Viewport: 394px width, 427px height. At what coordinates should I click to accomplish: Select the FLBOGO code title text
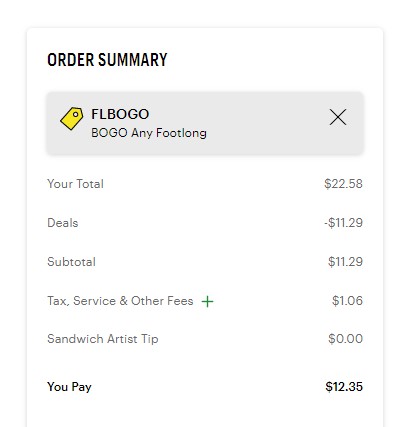coord(120,114)
